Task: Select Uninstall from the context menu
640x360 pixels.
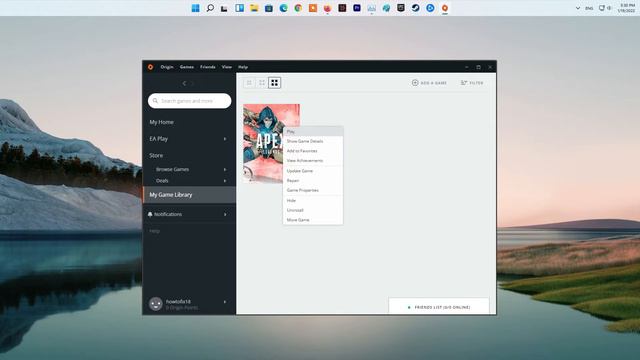Action: click(313, 210)
